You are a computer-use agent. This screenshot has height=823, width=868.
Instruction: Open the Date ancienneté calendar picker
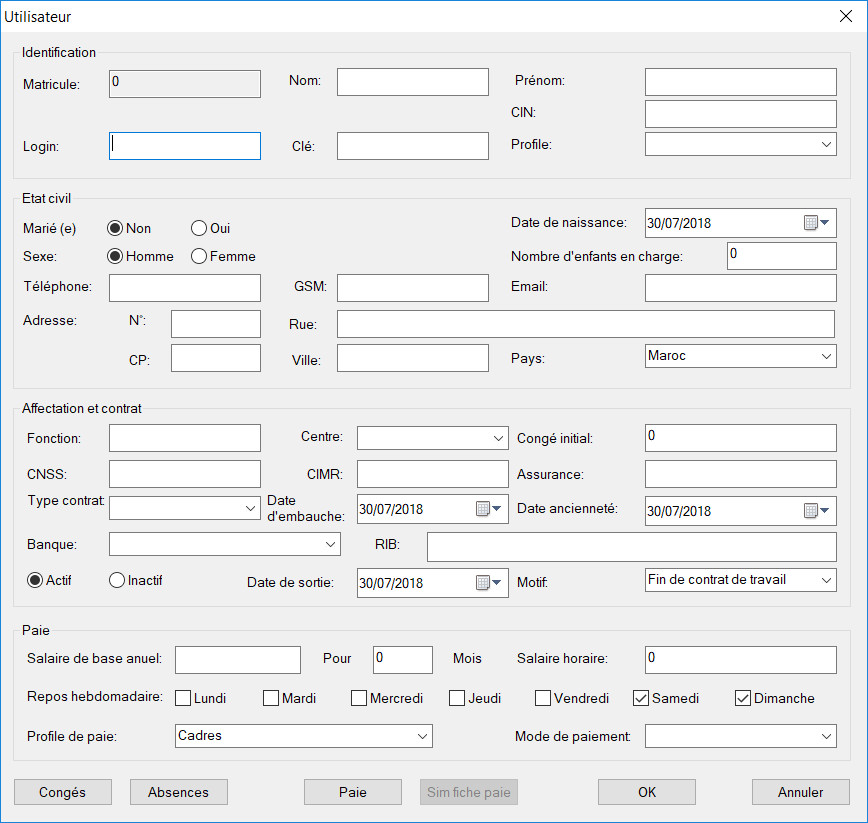click(x=817, y=511)
